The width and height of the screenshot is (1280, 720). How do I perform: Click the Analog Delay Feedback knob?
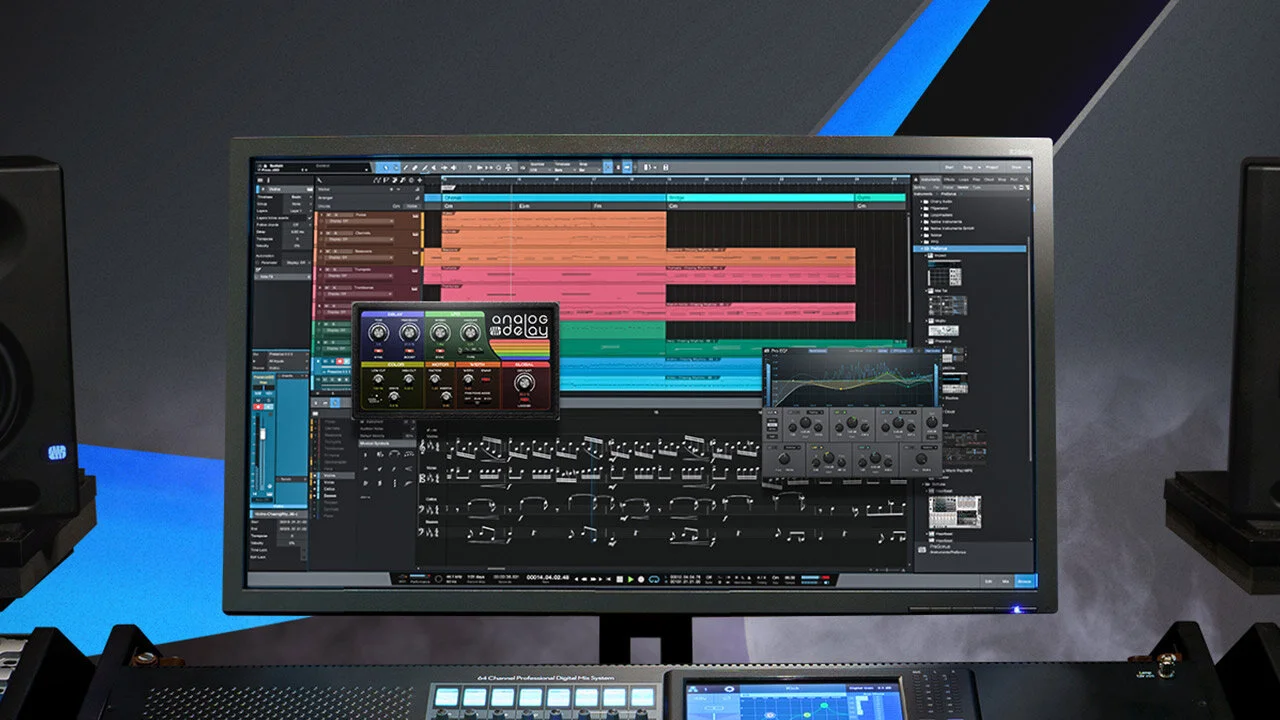(x=410, y=332)
